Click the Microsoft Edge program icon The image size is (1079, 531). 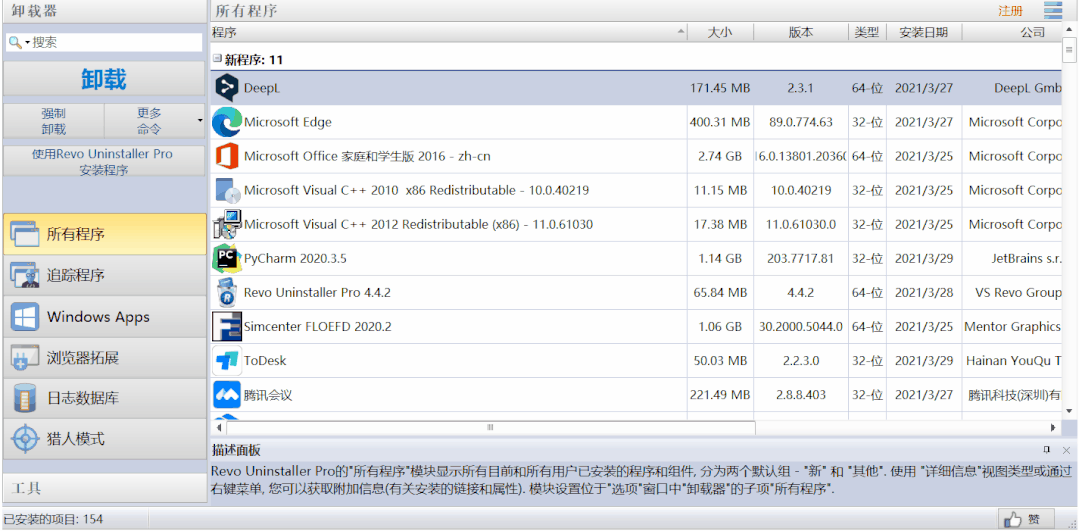pyautogui.click(x=226, y=122)
